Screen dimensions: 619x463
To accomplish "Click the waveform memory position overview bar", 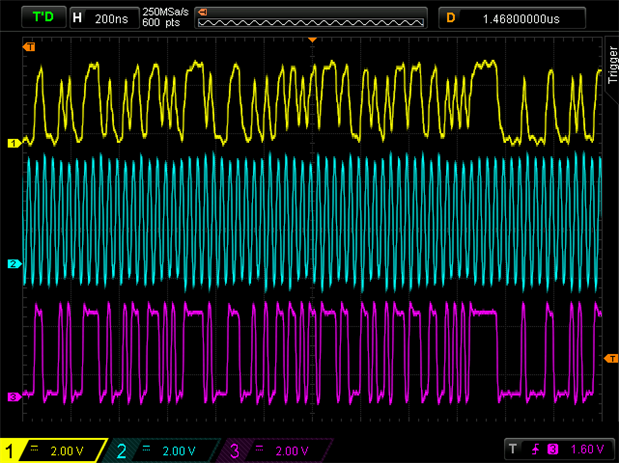I will click(x=310, y=17).
